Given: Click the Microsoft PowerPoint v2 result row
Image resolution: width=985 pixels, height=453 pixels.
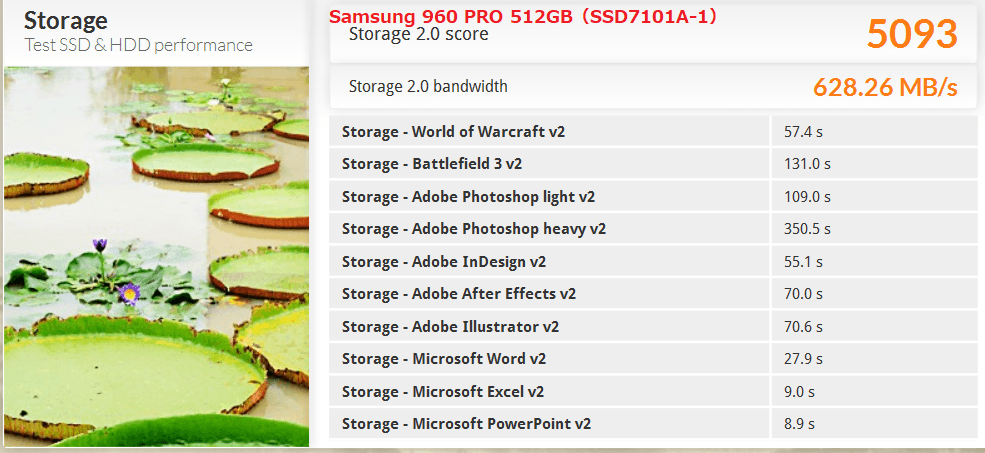Looking at the screenshot, I should tap(653, 423).
